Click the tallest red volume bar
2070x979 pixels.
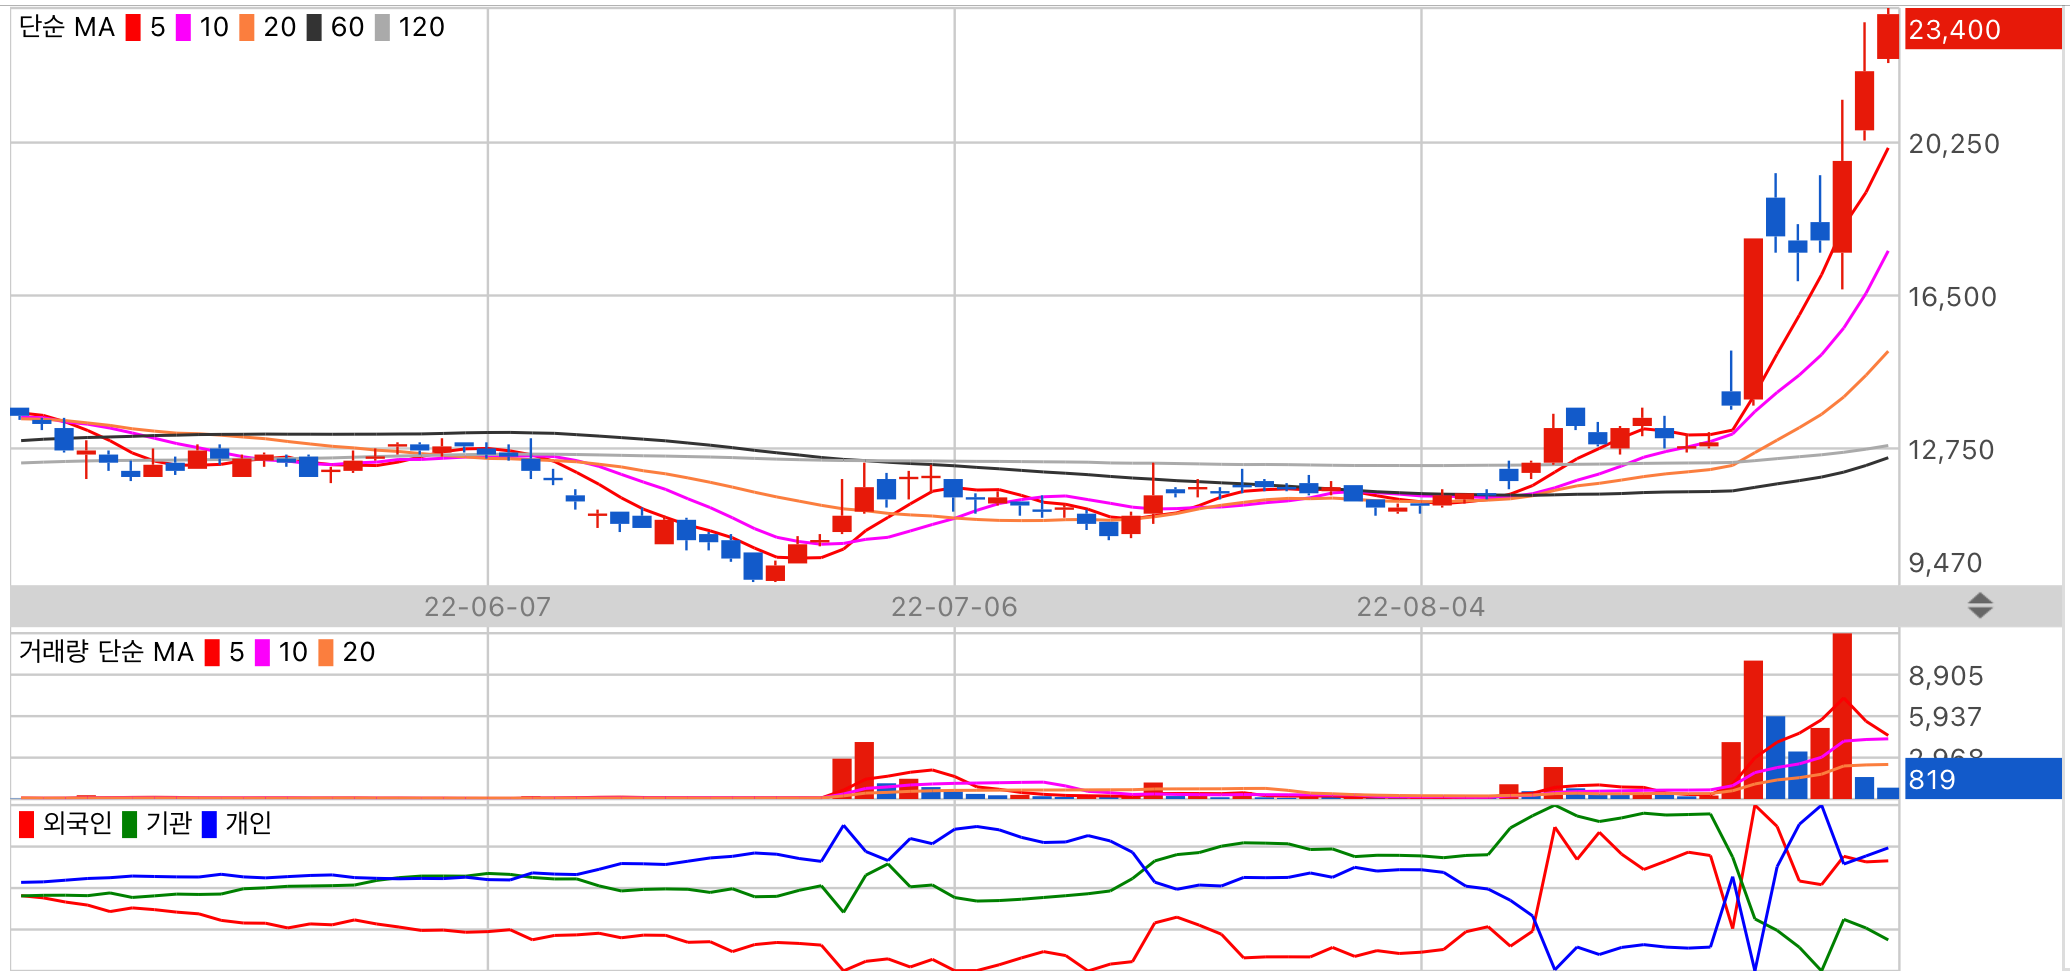[x=1842, y=716]
